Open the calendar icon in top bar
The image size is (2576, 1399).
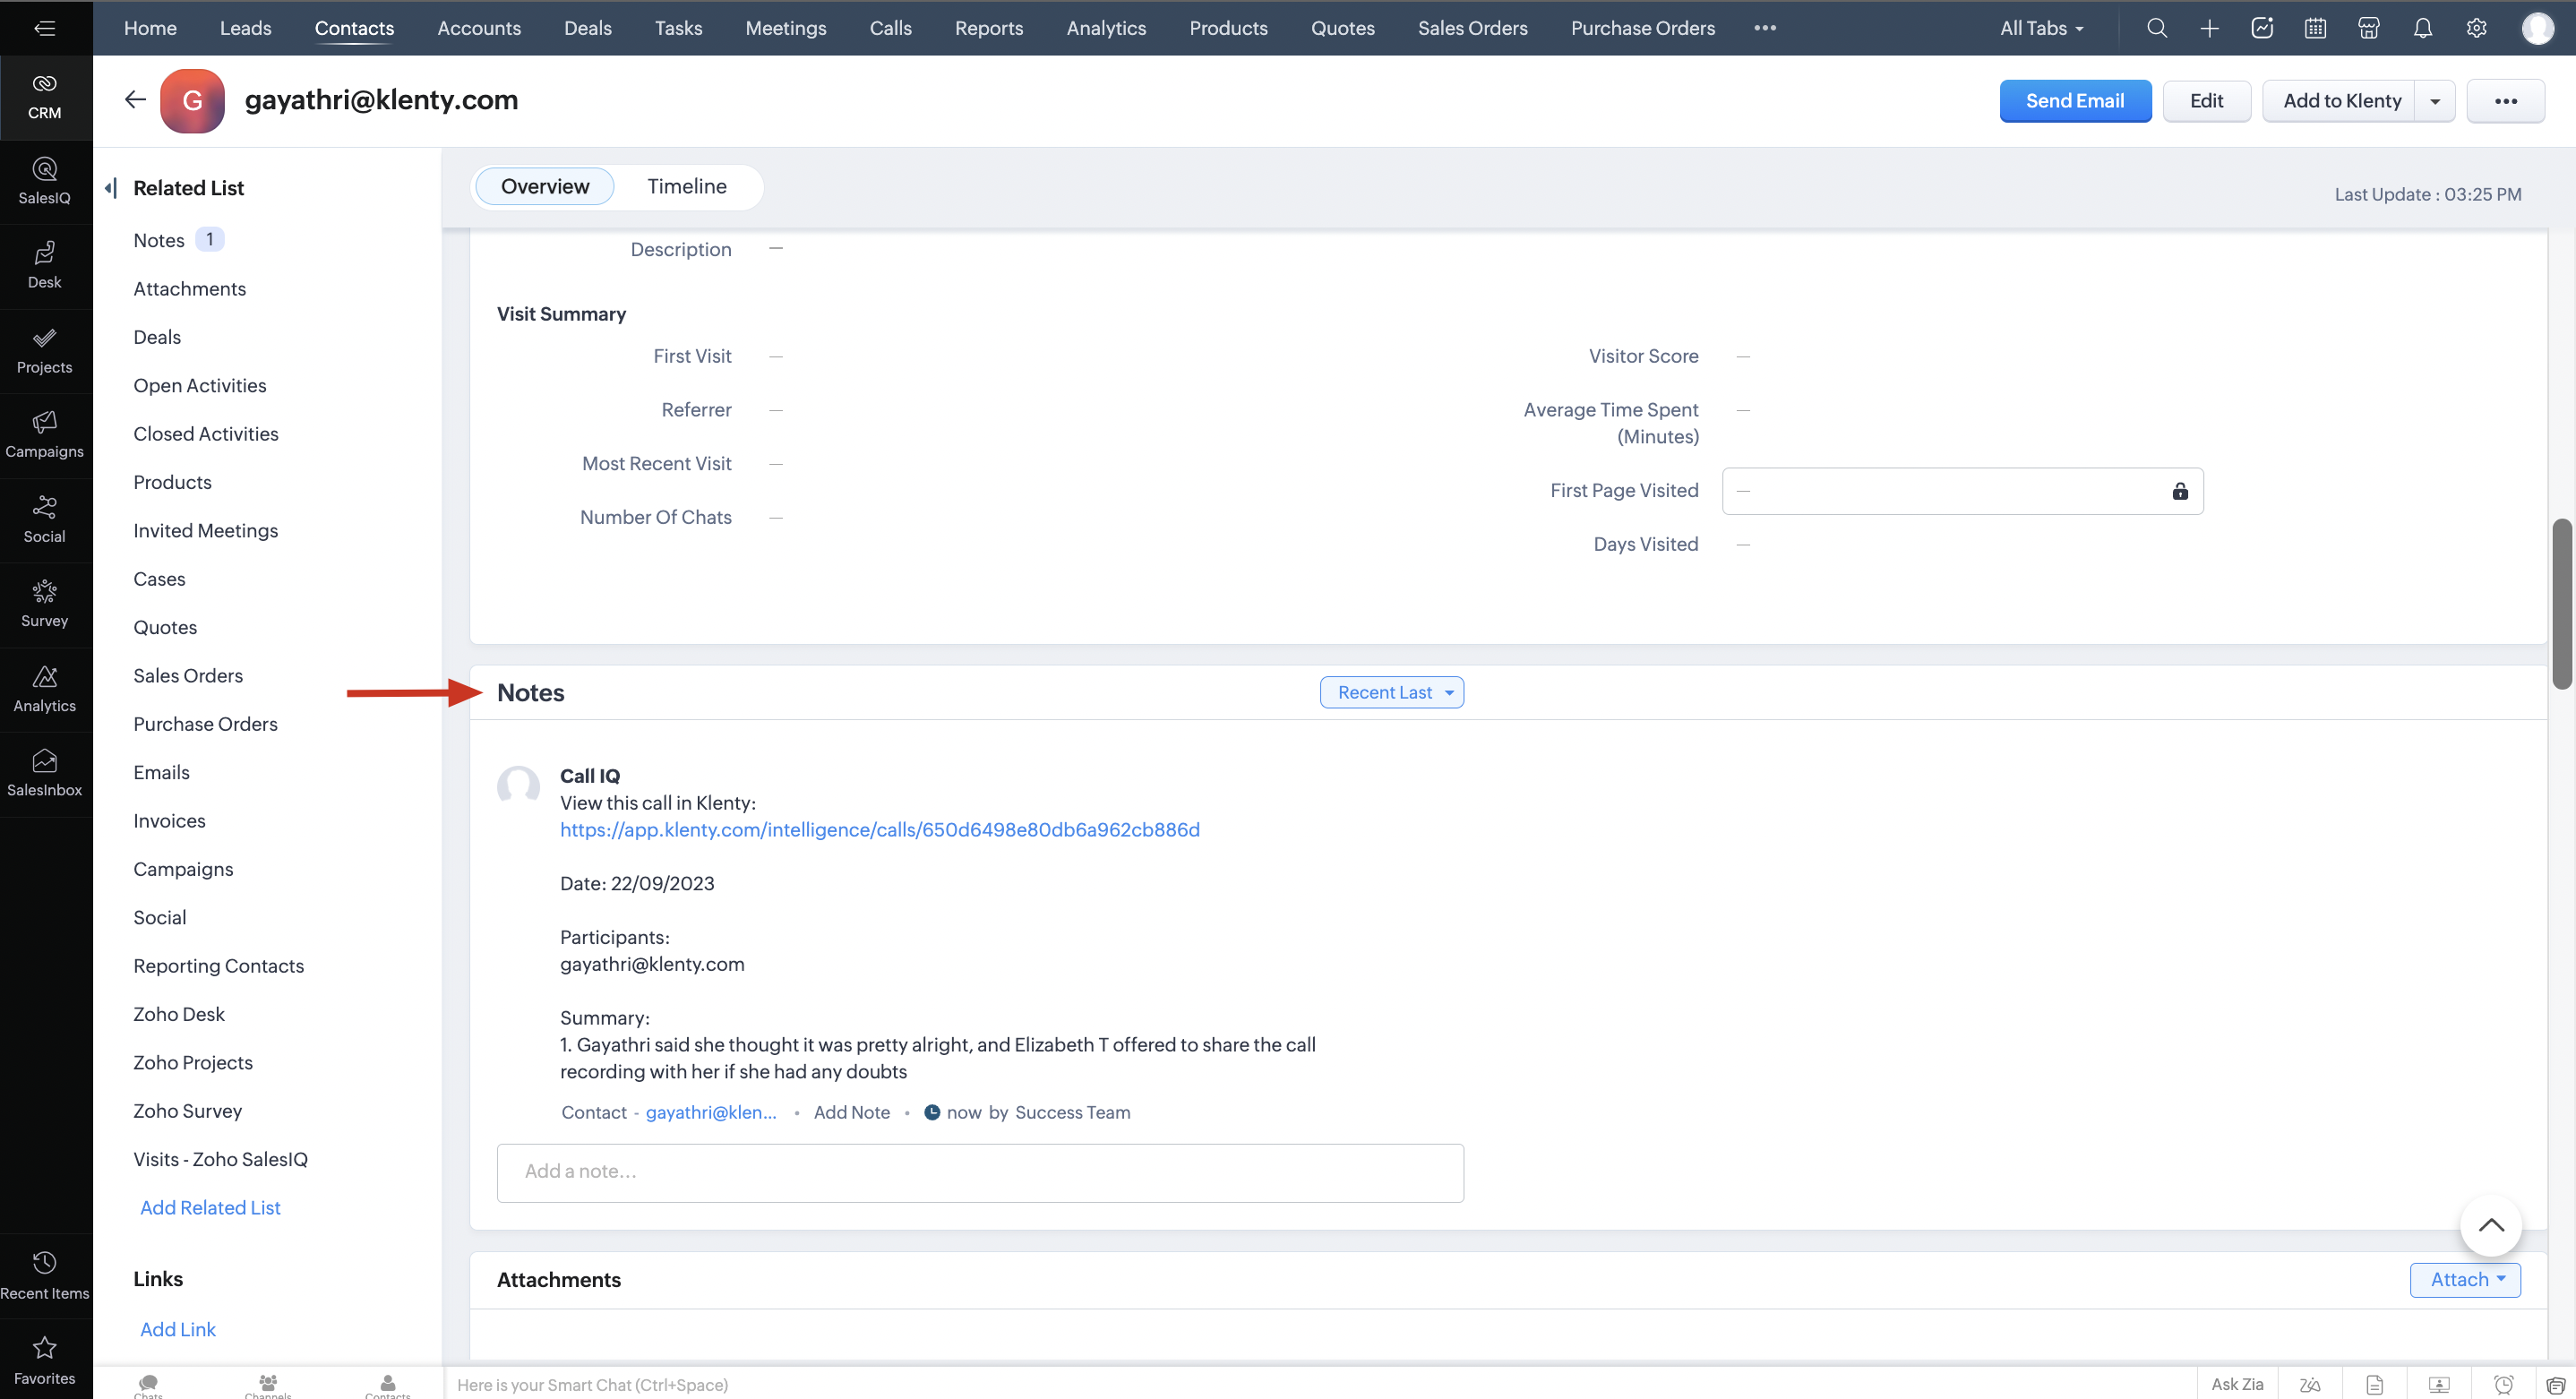coord(2315,28)
